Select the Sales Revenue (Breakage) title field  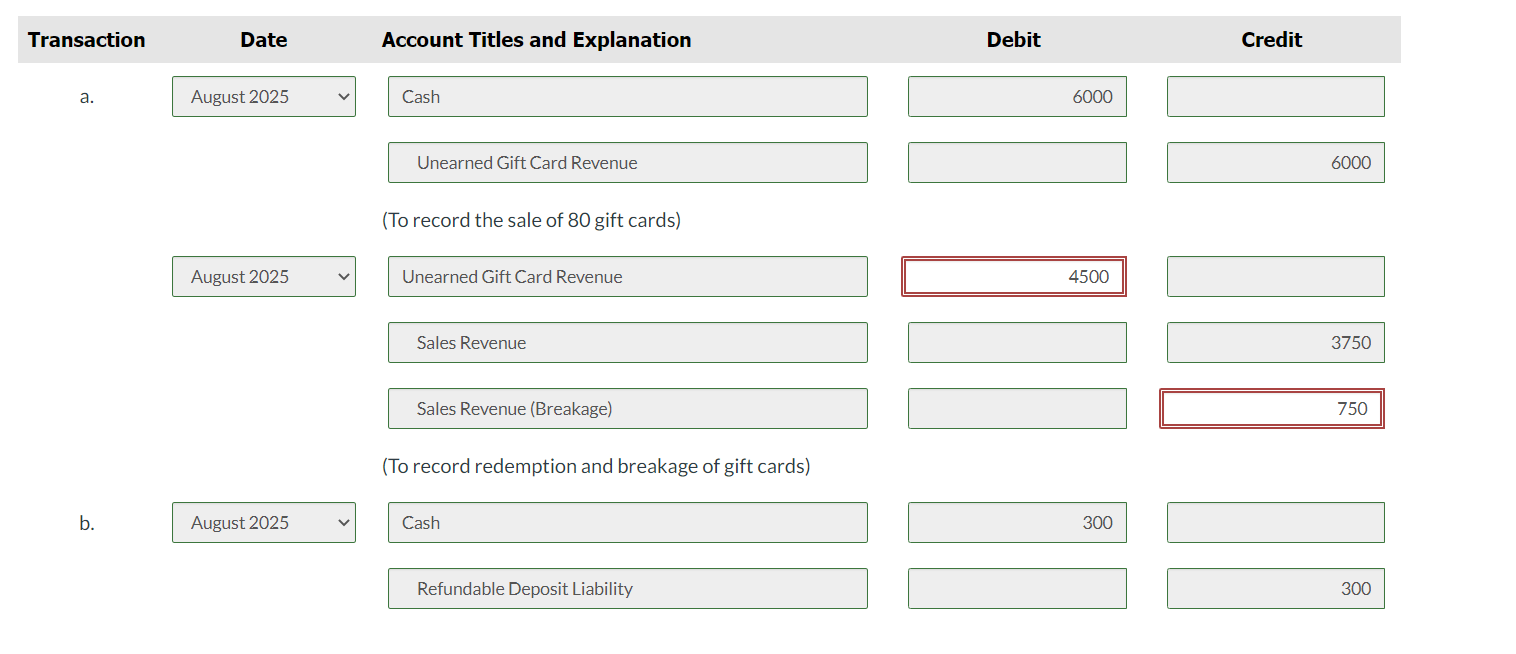[x=627, y=408]
